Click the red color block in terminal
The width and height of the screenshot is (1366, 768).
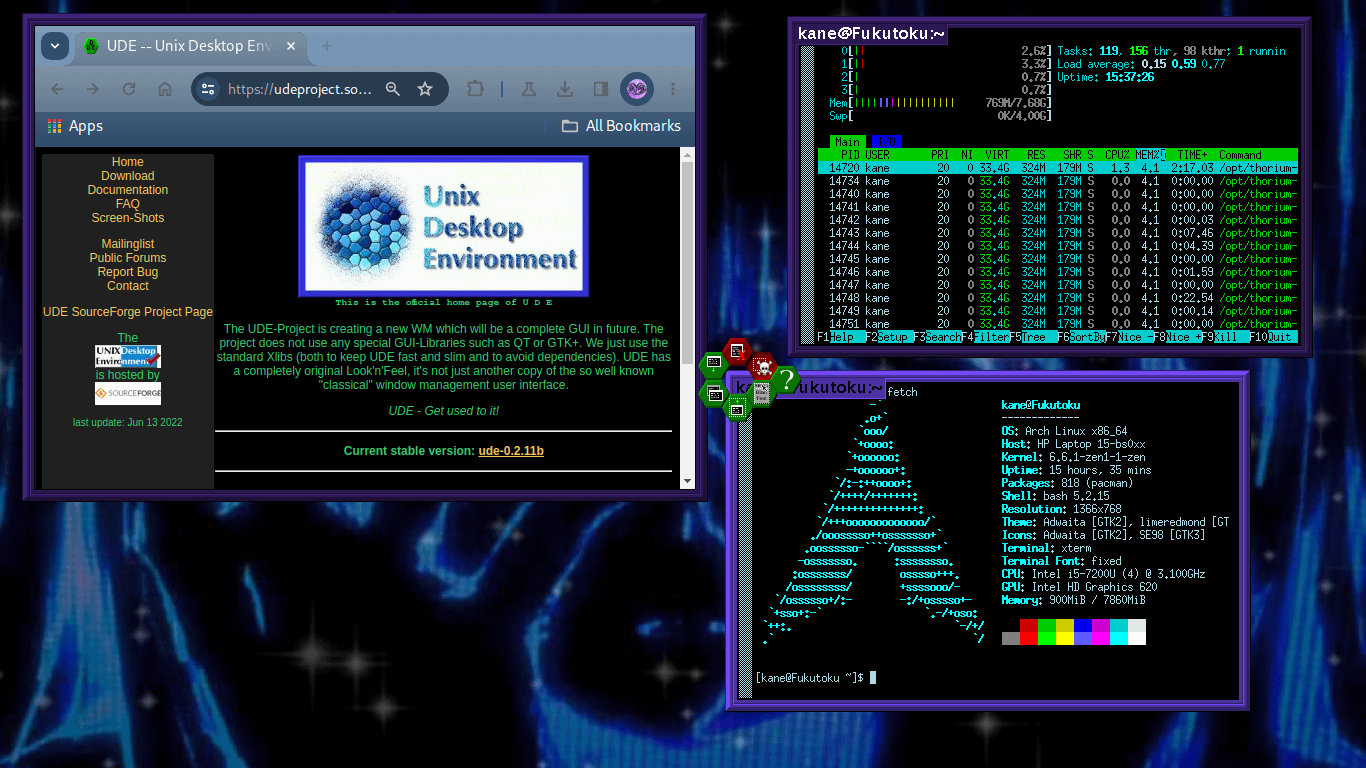[1029, 627]
